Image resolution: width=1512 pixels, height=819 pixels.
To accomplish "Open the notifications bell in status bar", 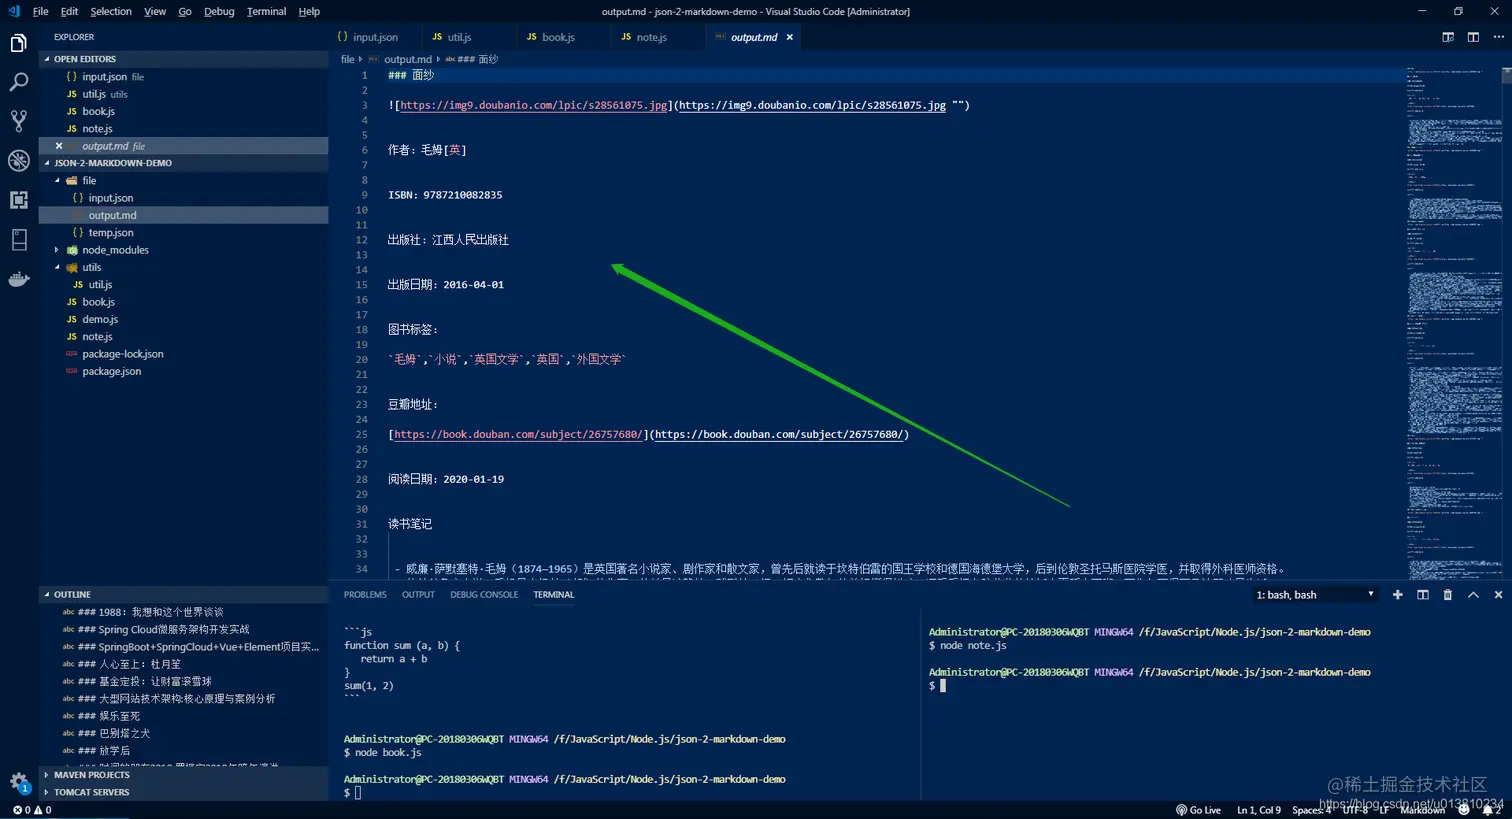I will (x=1491, y=810).
